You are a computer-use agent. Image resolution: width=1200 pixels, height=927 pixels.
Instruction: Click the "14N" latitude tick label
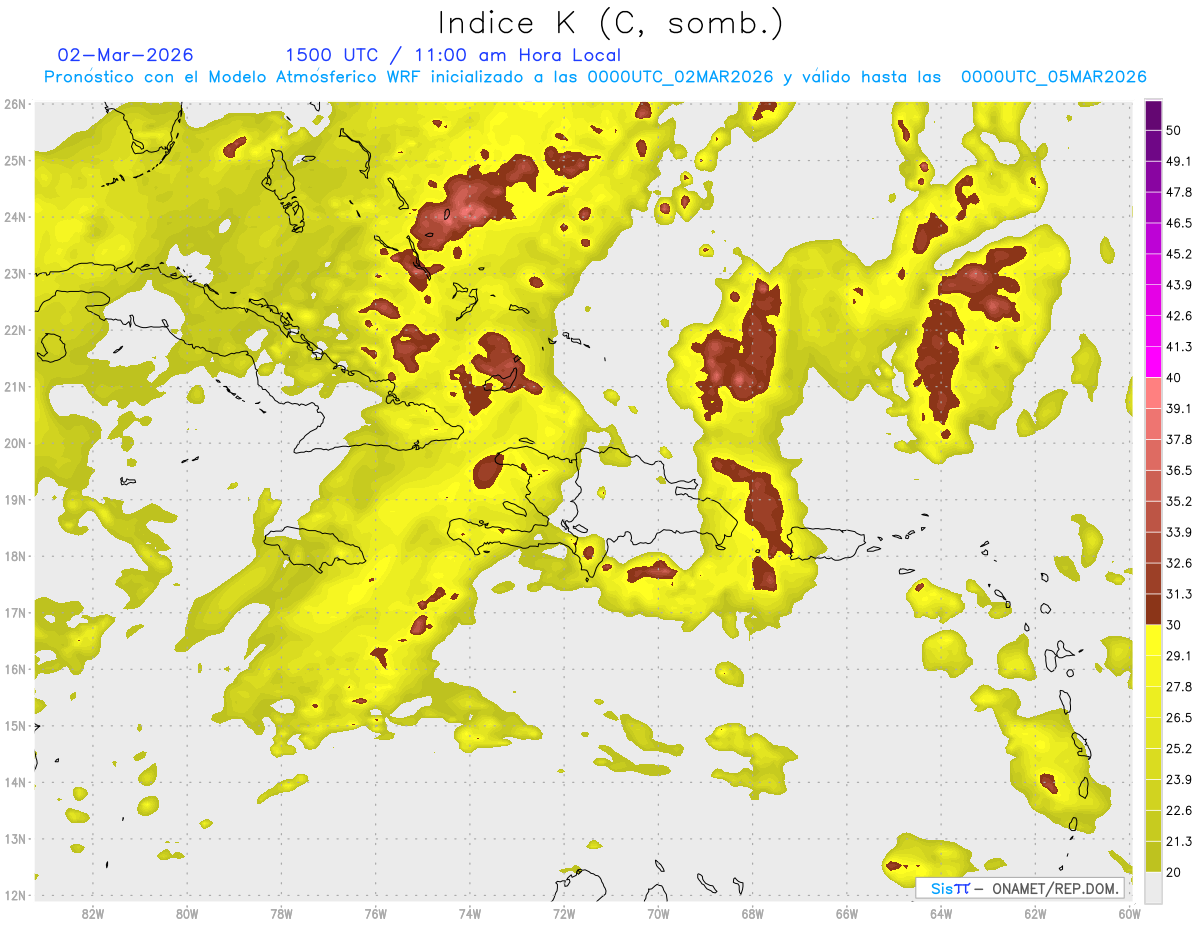coord(15,782)
